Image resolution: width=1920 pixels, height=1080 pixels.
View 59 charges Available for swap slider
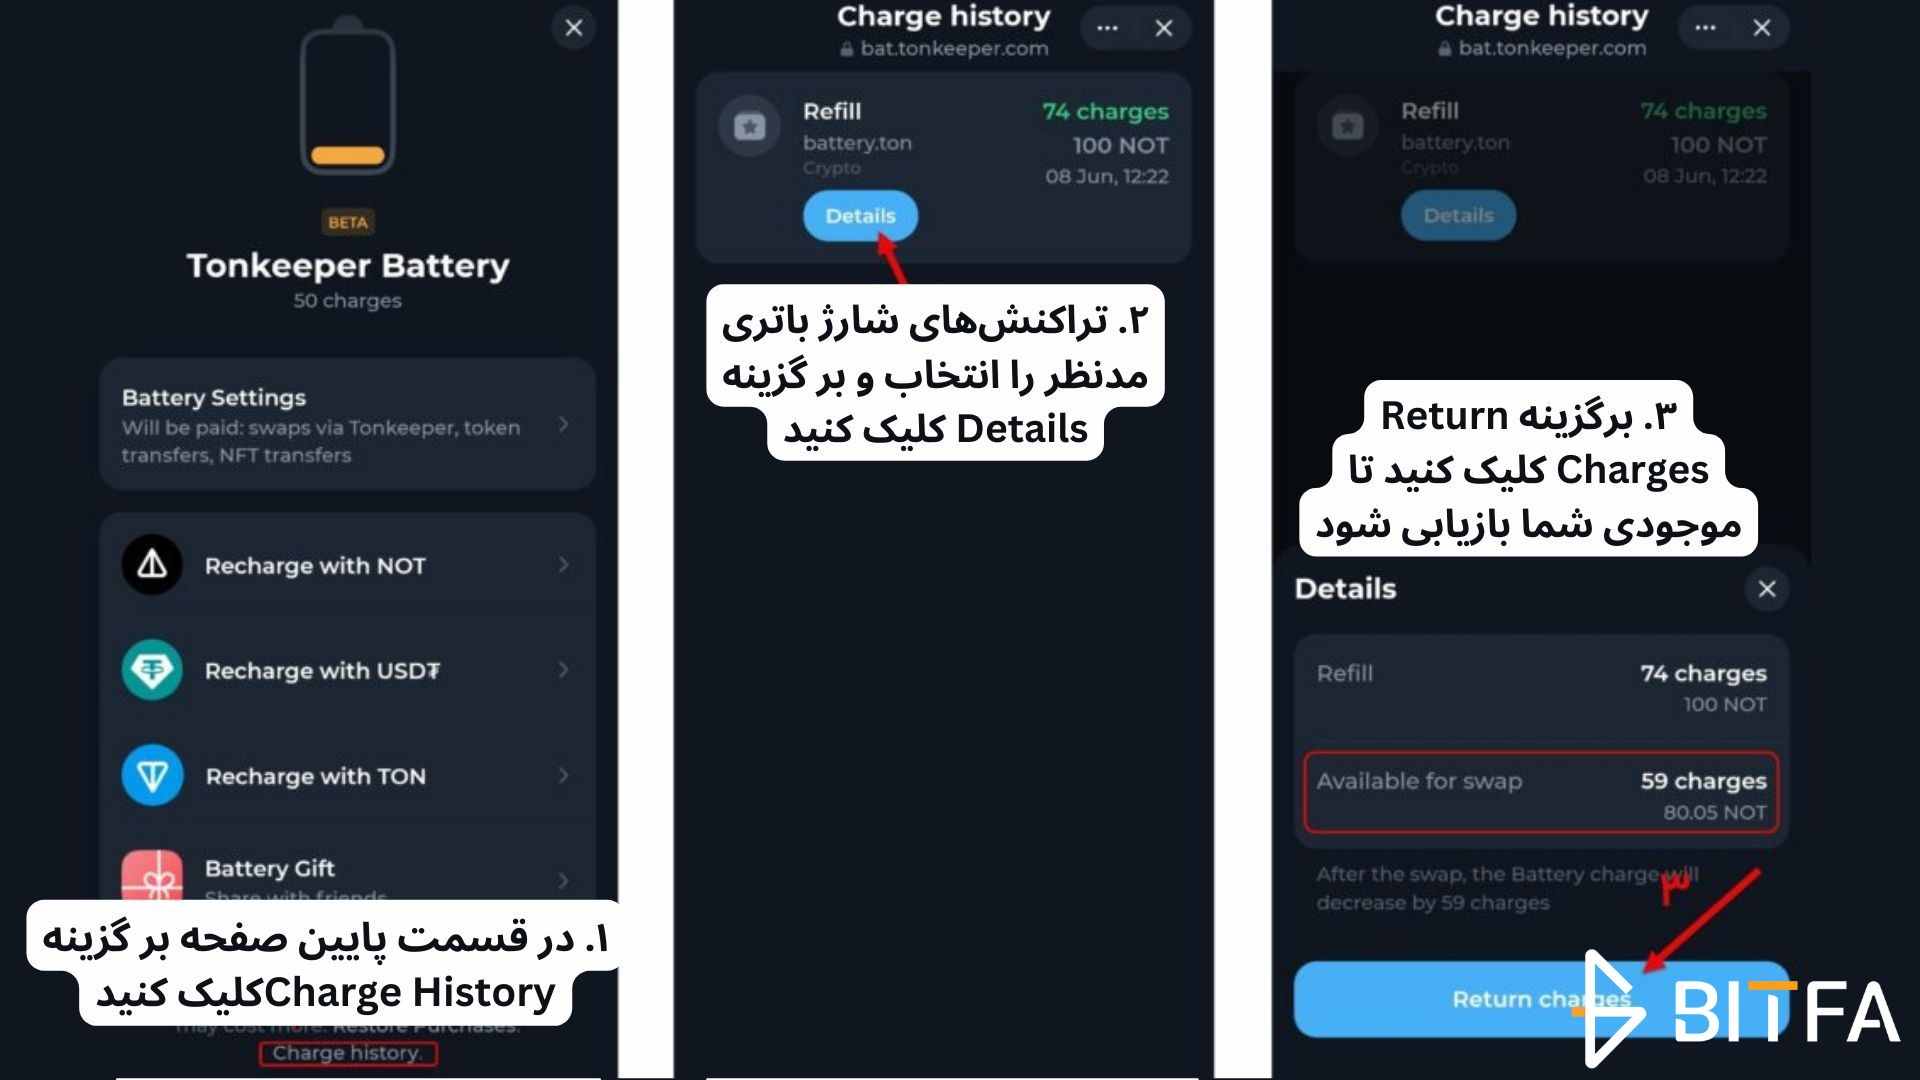1538,793
